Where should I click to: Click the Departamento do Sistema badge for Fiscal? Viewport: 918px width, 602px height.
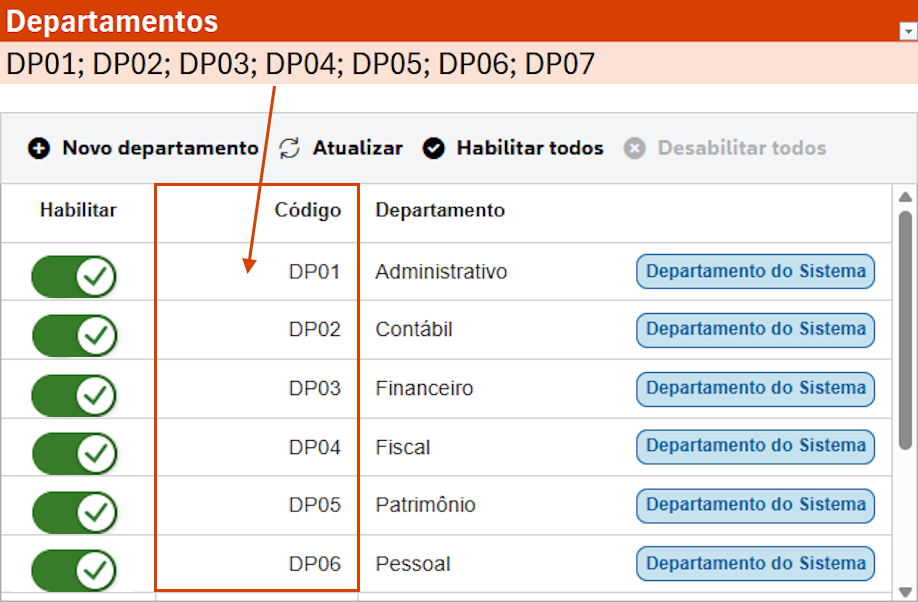click(x=755, y=447)
